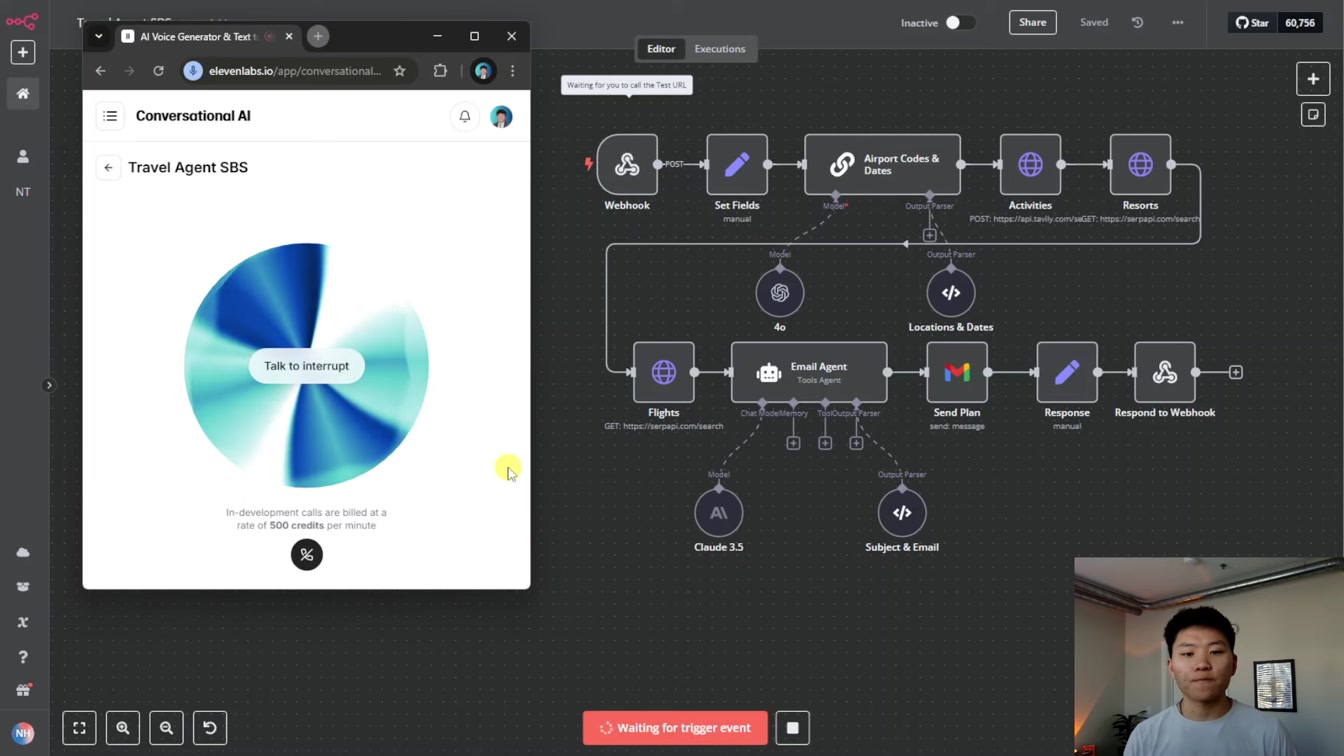Open the Email Agent node
This screenshot has width=1344, height=756.
click(809, 372)
